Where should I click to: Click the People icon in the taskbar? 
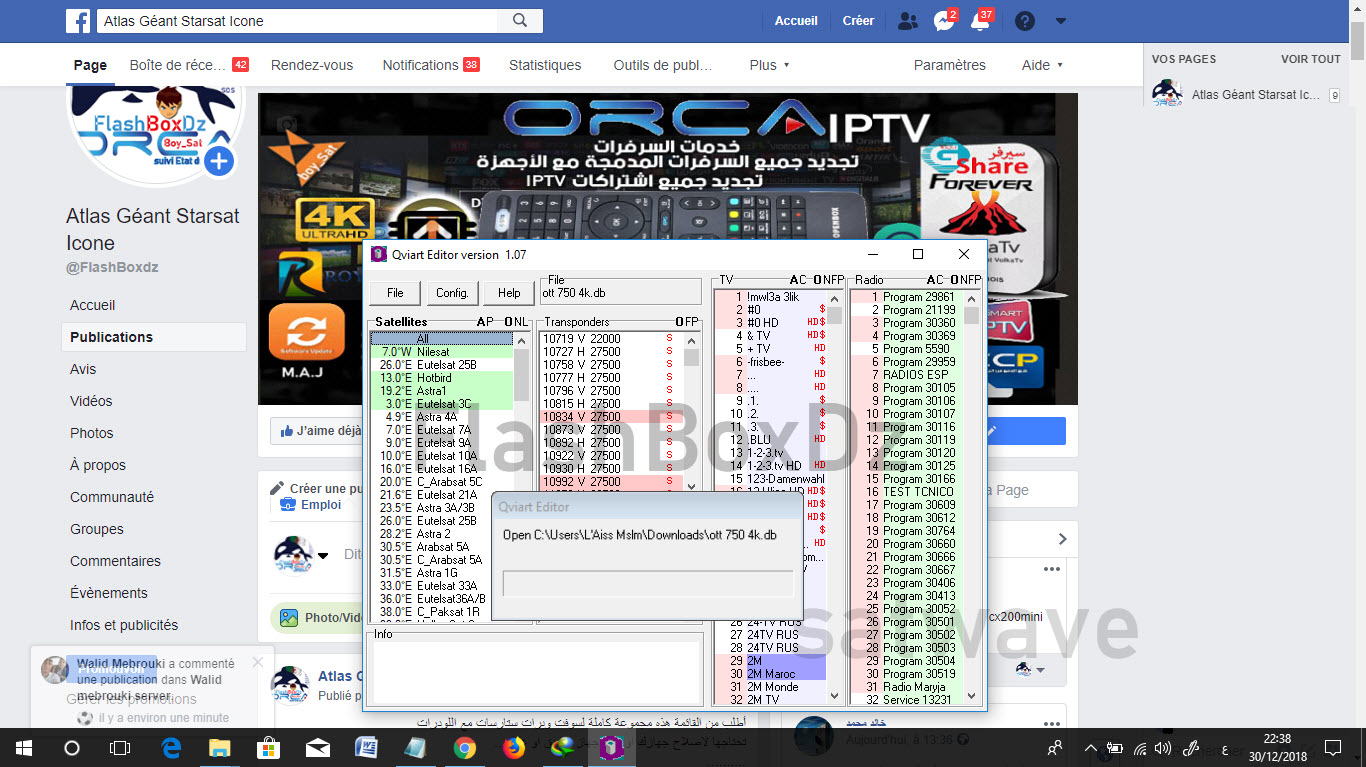[1055, 747]
